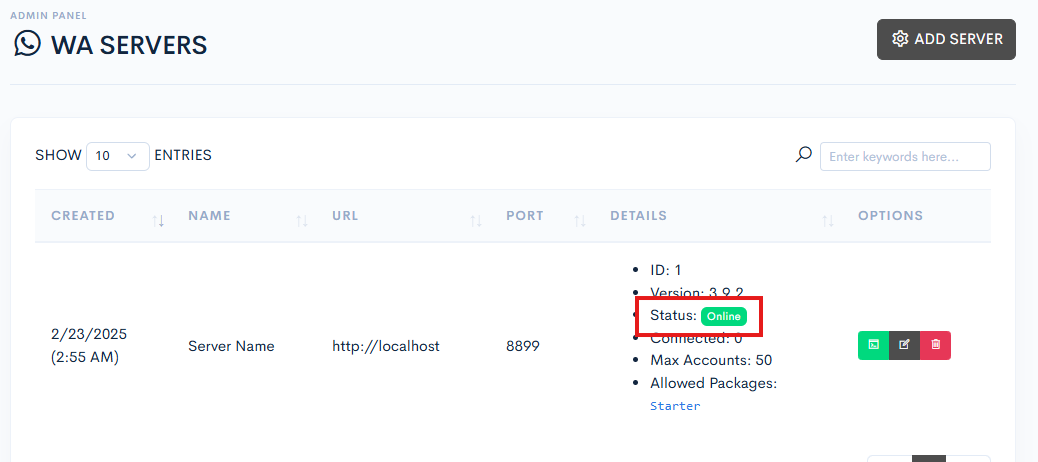
Task: Open the Show entries count dropdown
Action: pos(117,156)
